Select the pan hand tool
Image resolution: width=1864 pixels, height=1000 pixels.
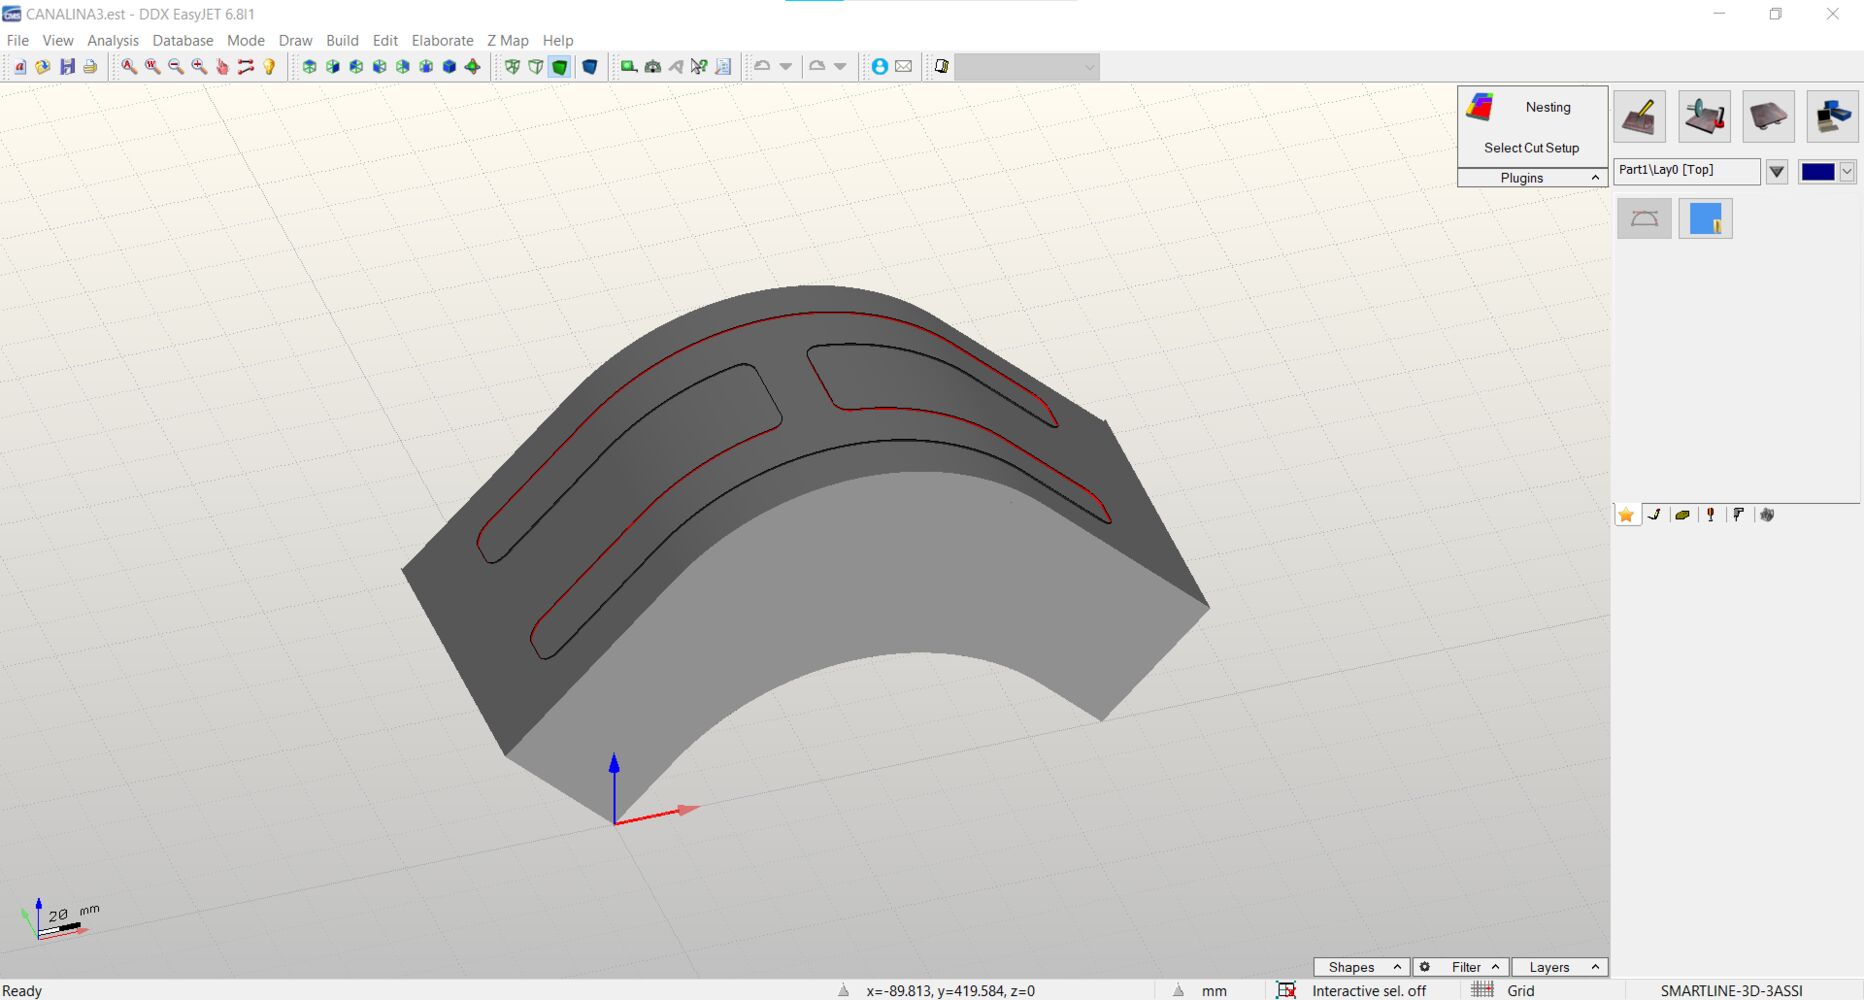(x=222, y=67)
